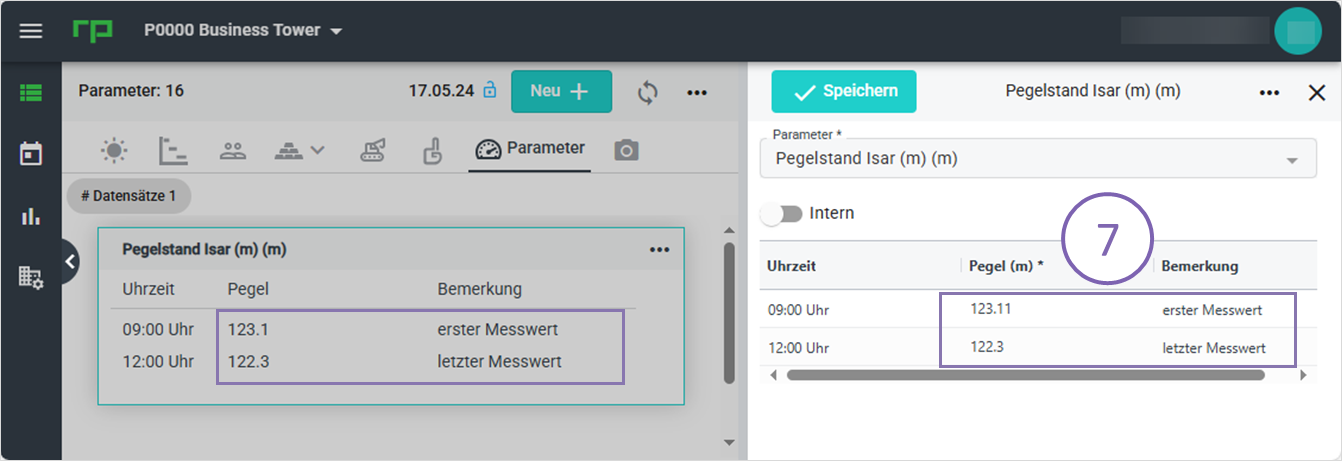Open the camera photos tab
1342x461 pixels.
[x=627, y=151]
